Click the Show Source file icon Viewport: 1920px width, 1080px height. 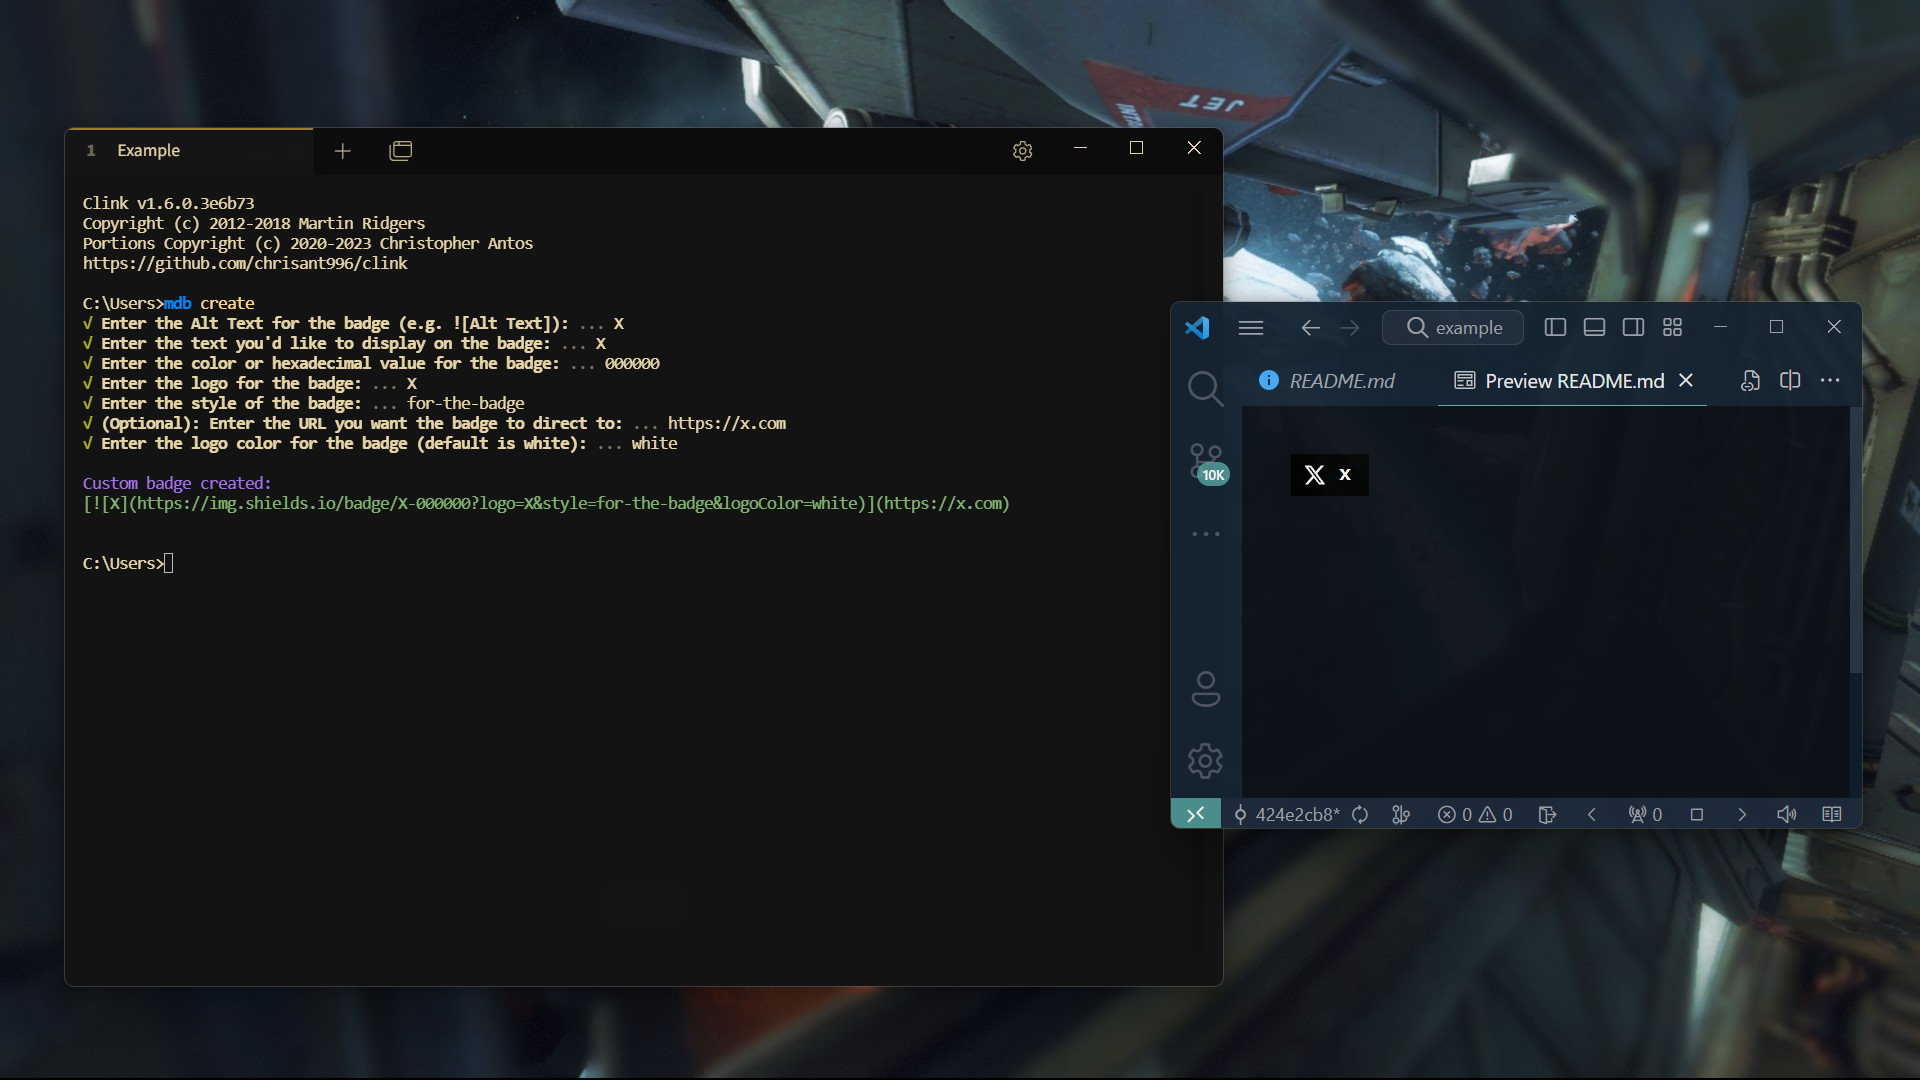1750,380
